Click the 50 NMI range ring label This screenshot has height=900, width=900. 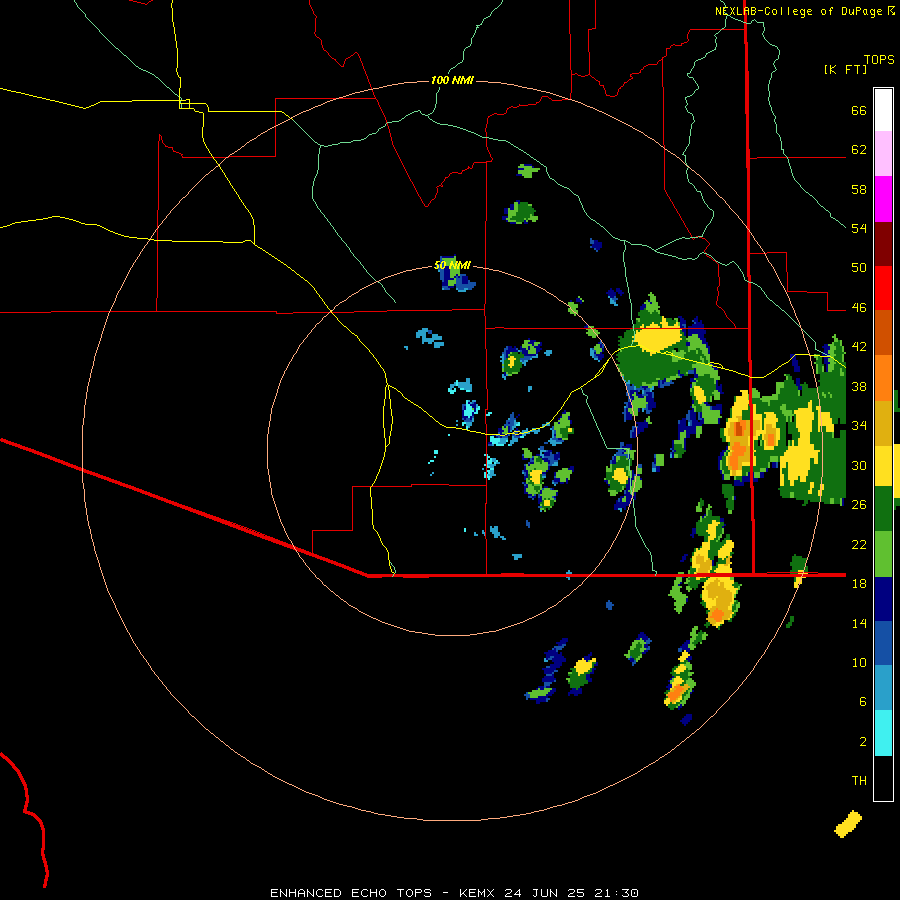pyautogui.click(x=452, y=265)
